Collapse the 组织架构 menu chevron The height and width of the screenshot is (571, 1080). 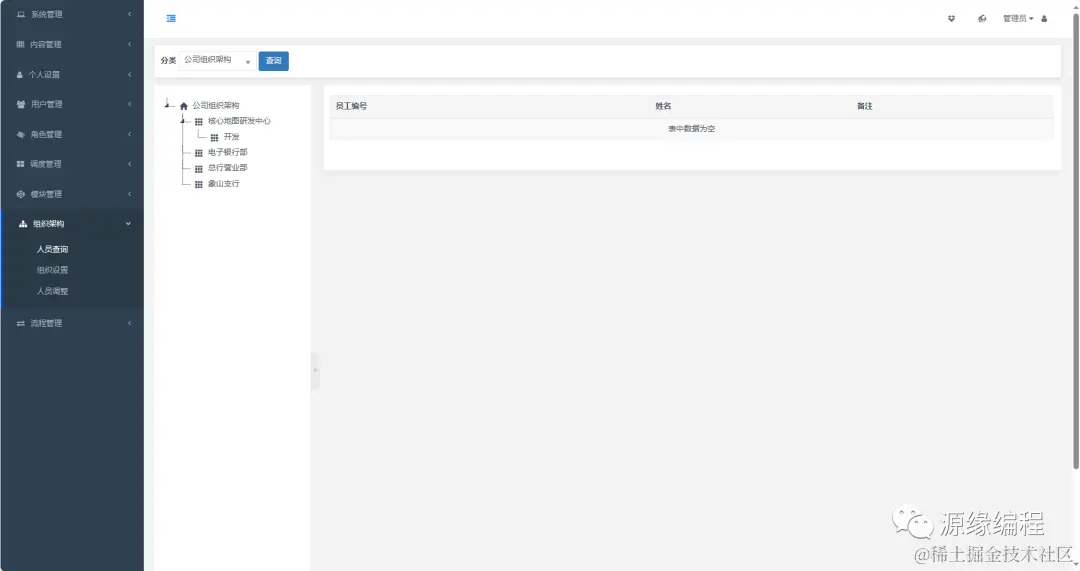click(x=128, y=223)
